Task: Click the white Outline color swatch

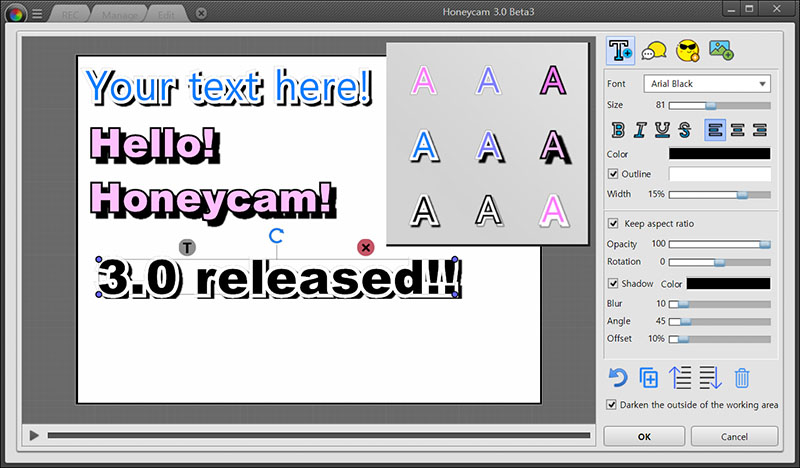Action: pyautogui.click(x=720, y=174)
